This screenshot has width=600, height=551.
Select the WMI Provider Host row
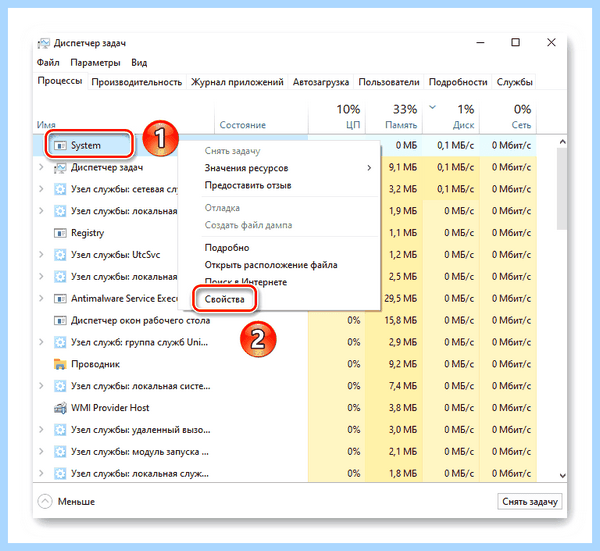[x=285, y=408]
